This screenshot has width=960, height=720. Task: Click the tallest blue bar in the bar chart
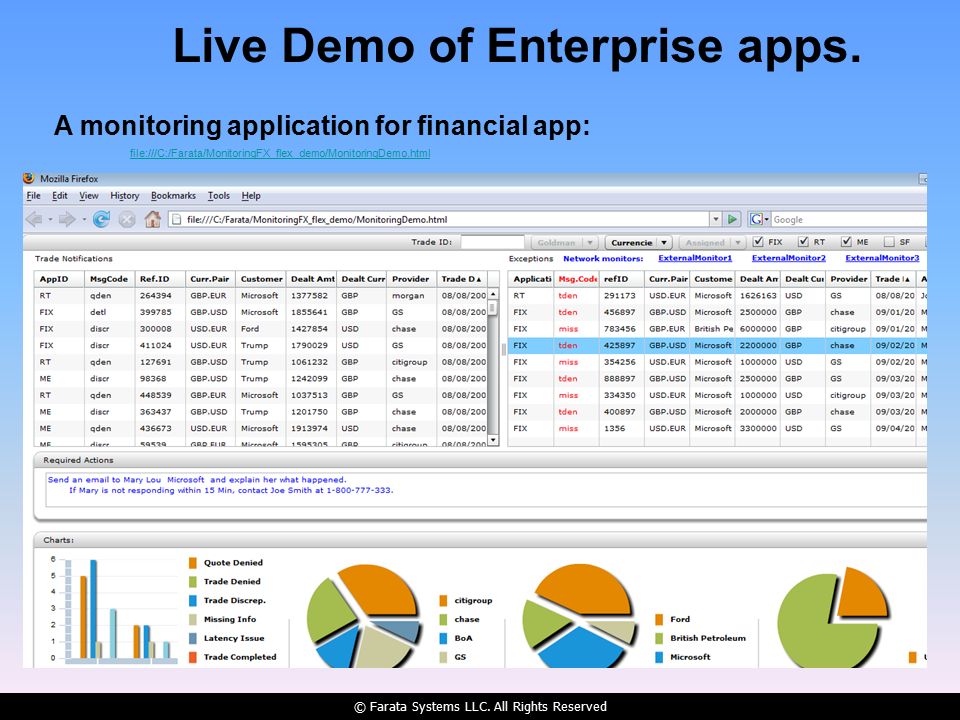(94, 609)
